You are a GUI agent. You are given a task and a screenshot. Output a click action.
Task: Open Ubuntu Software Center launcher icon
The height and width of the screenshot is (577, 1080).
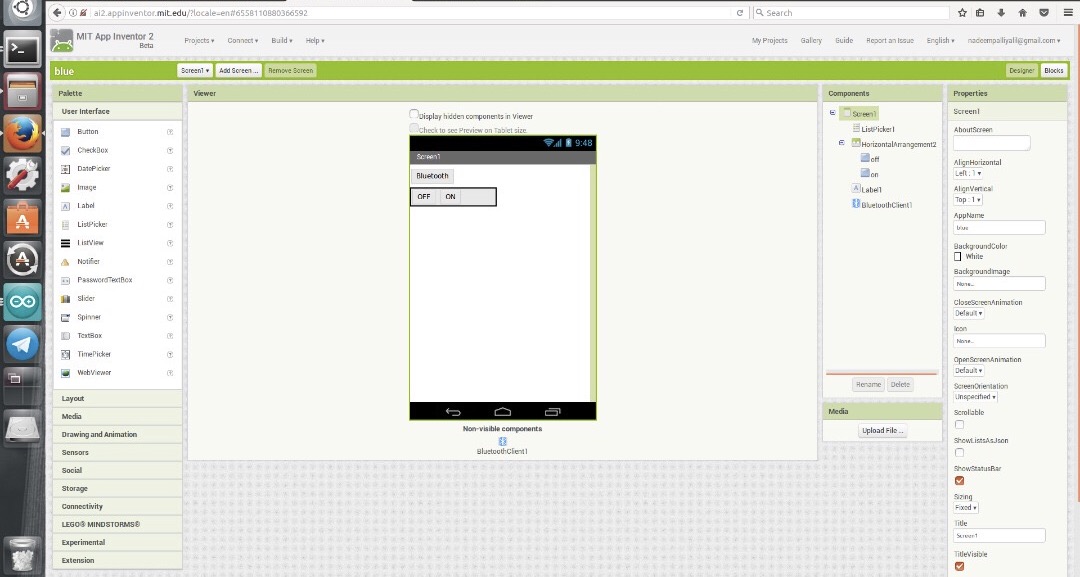pos(22,218)
